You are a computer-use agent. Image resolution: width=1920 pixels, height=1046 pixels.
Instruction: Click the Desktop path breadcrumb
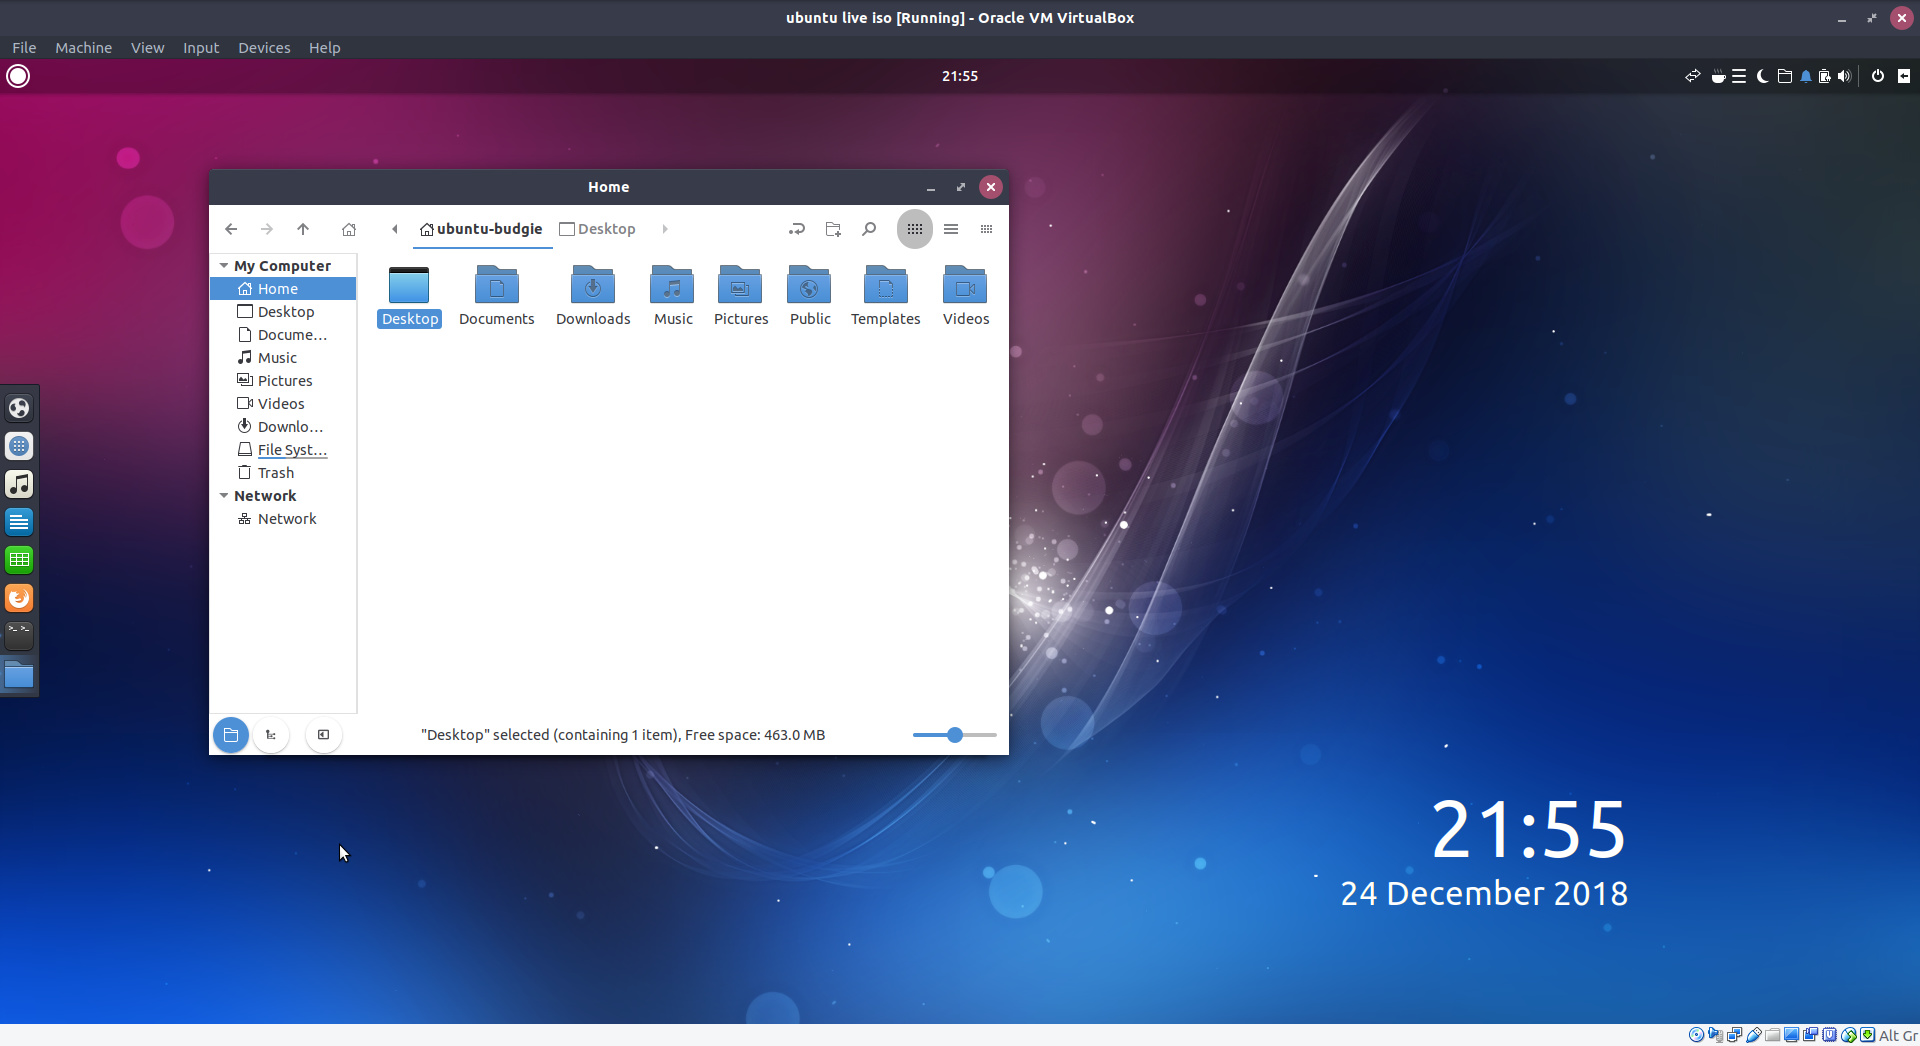pyautogui.click(x=598, y=229)
